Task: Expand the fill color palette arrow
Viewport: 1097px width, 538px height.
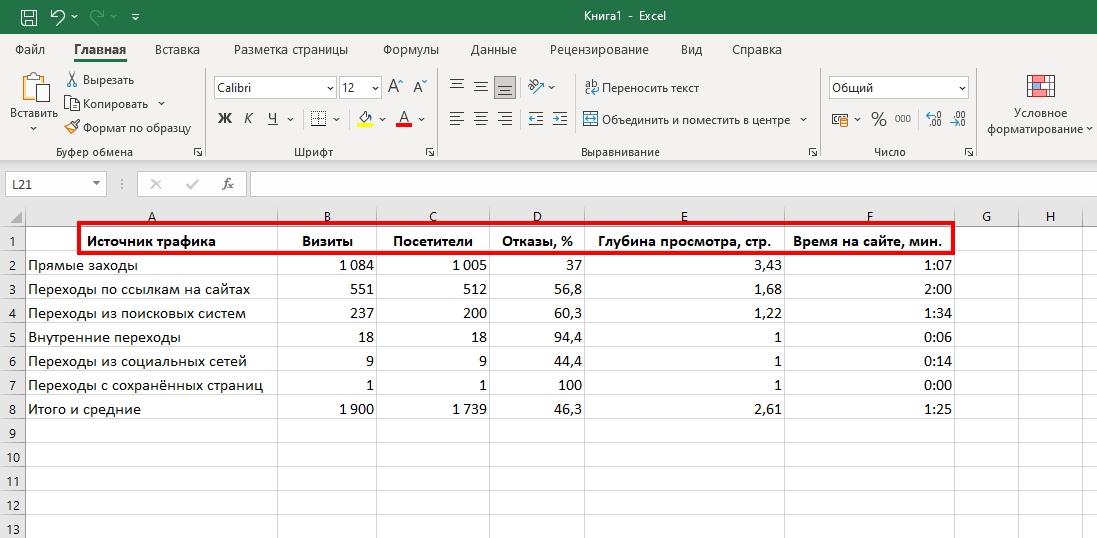Action: pos(383,120)
